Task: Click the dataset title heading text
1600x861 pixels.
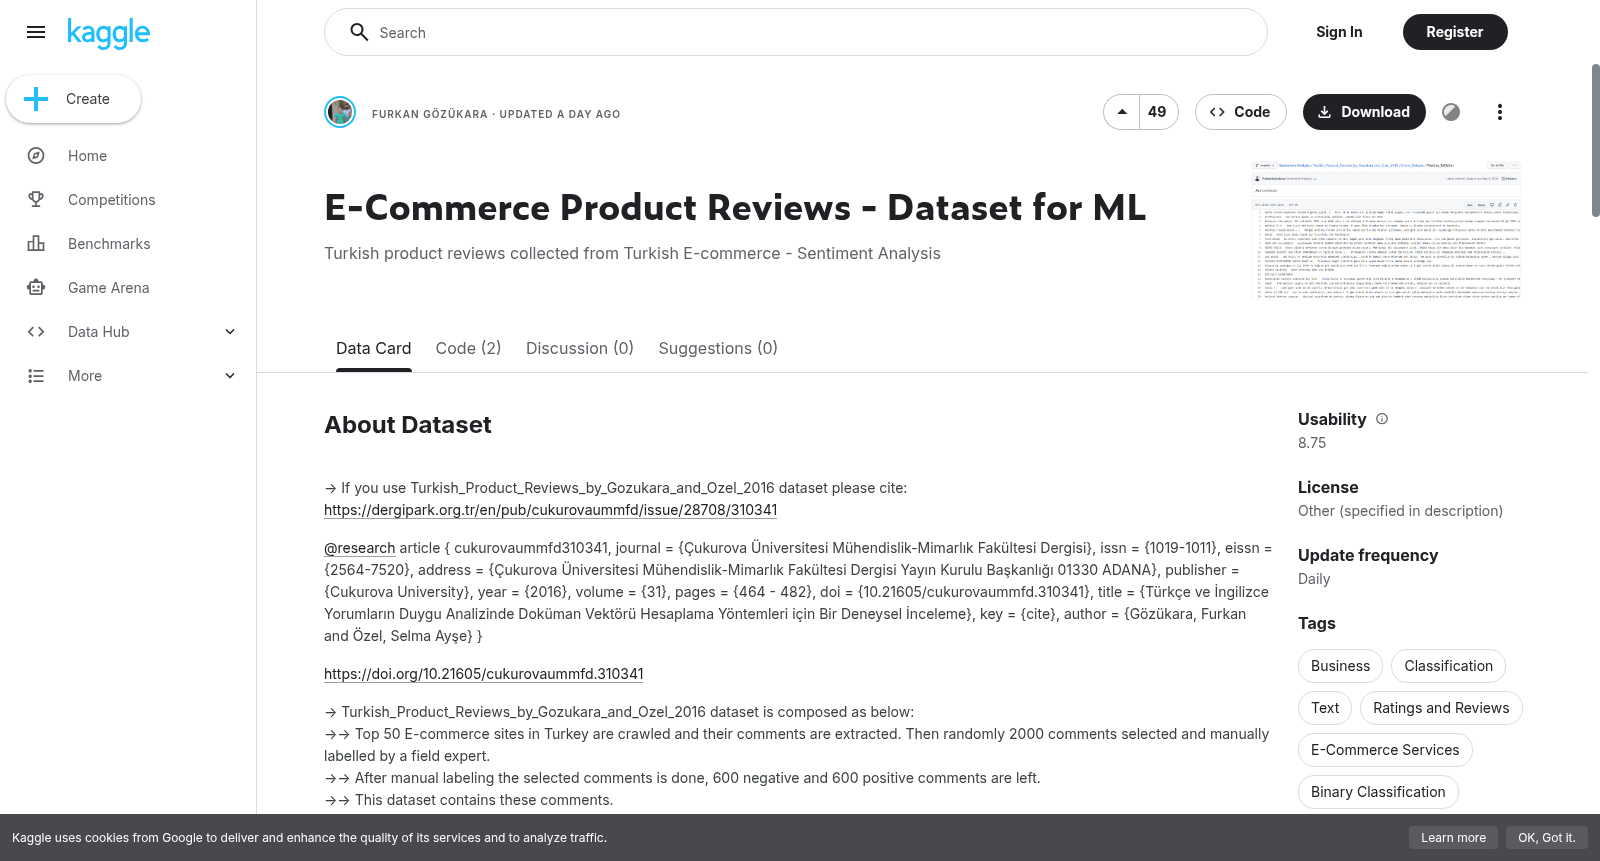Action: (x=735, y=208)
